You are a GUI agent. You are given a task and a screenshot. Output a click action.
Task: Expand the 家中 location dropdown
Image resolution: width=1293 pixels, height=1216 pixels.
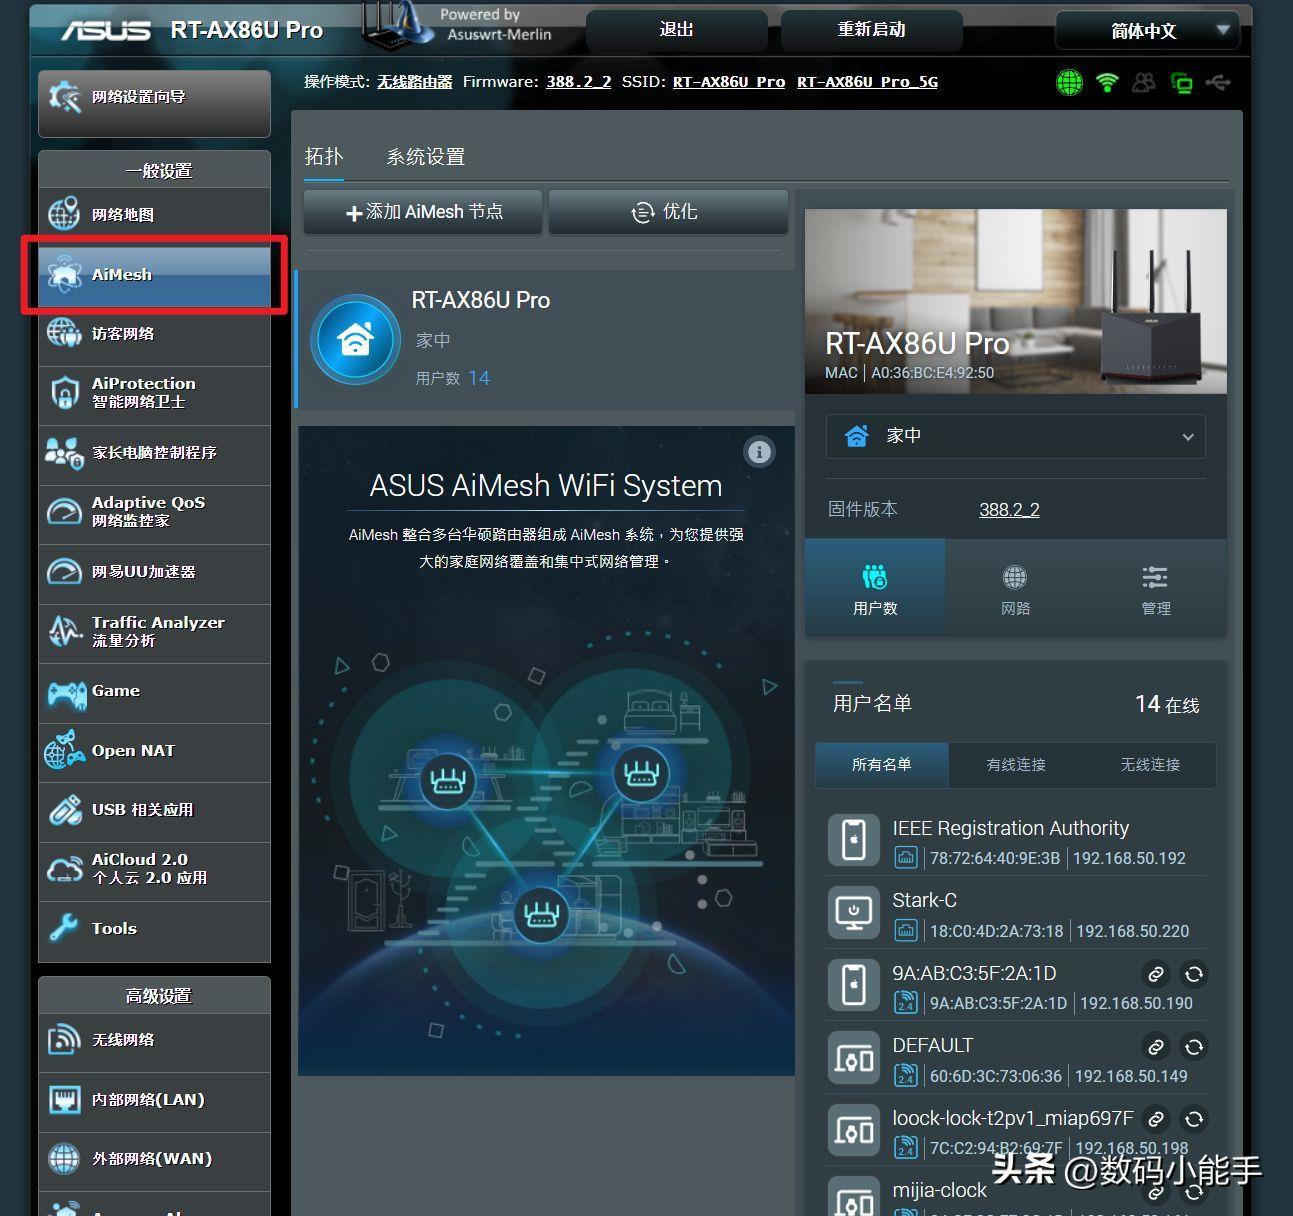[x=1015, y=436]
